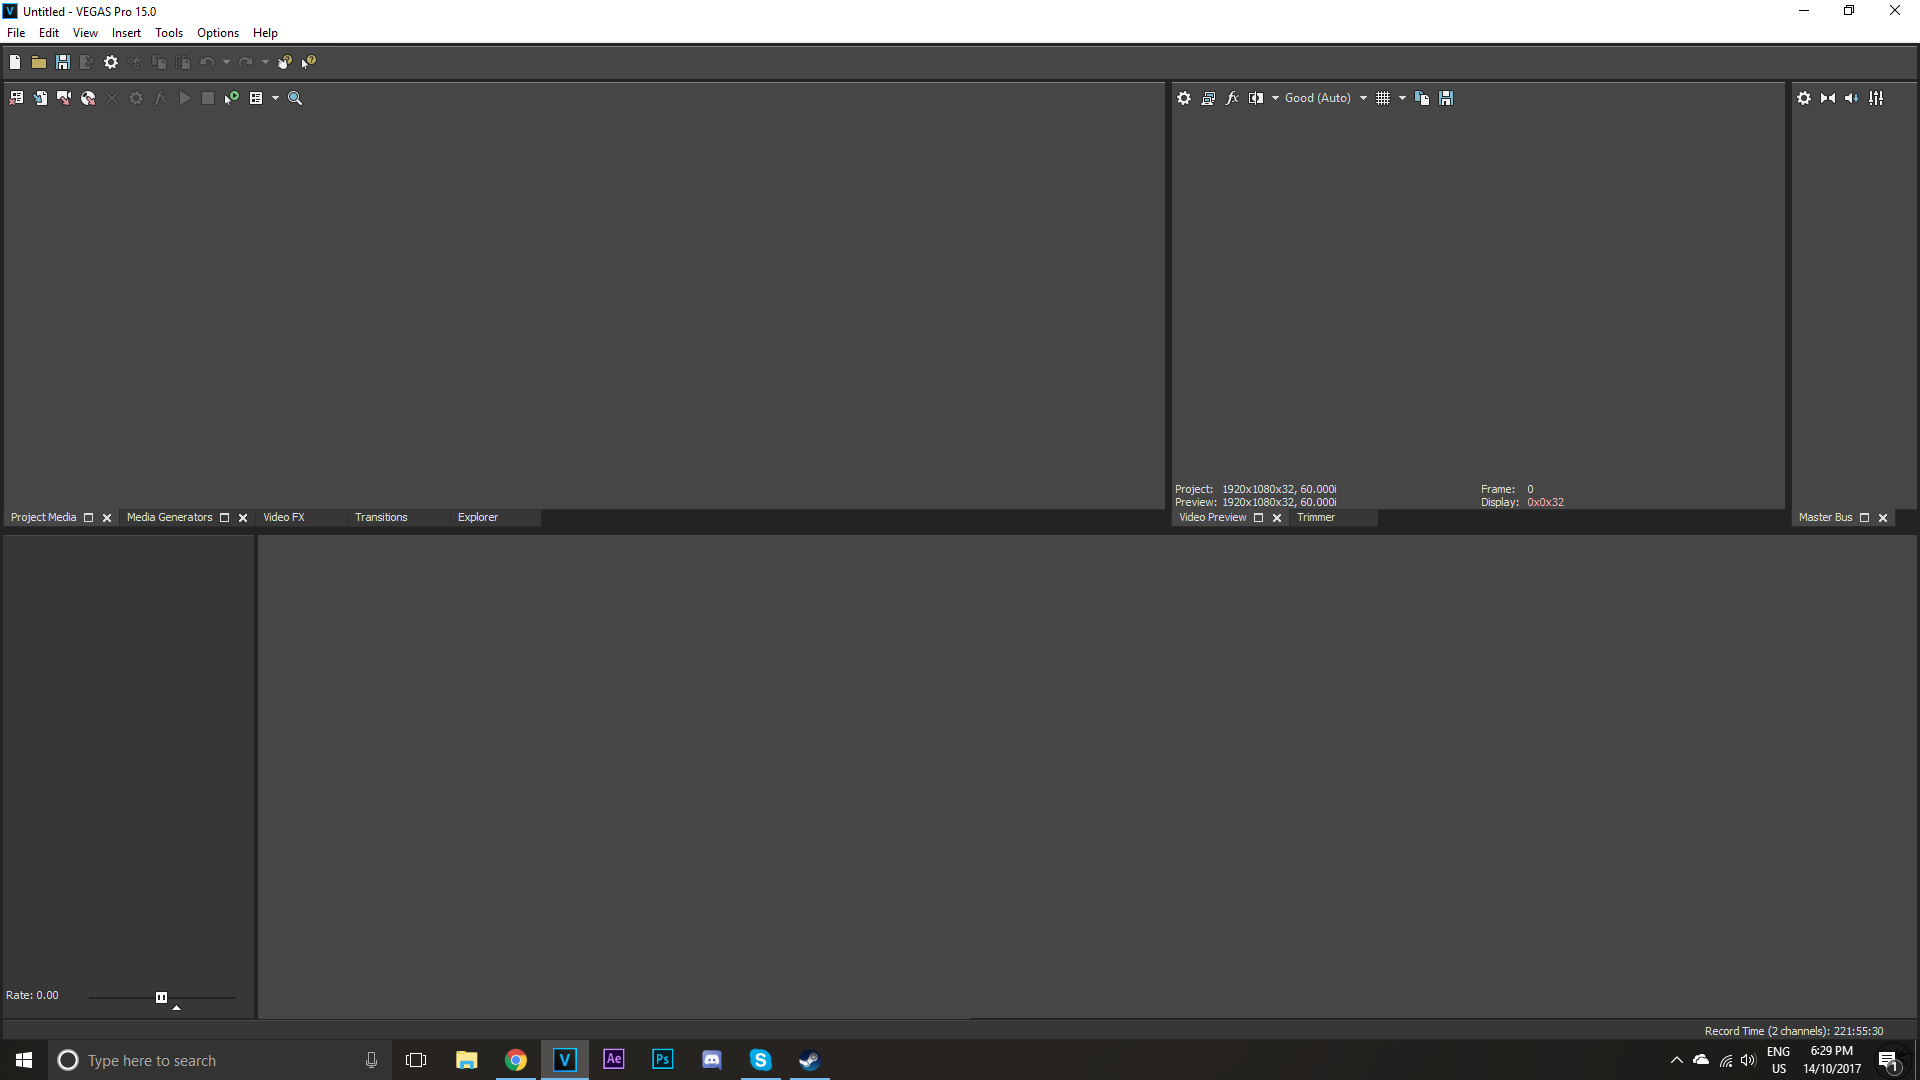This screenshot has height=1080, width=1920.
Task: Toggle Auto Preview in Project Media
Action: 232,98
